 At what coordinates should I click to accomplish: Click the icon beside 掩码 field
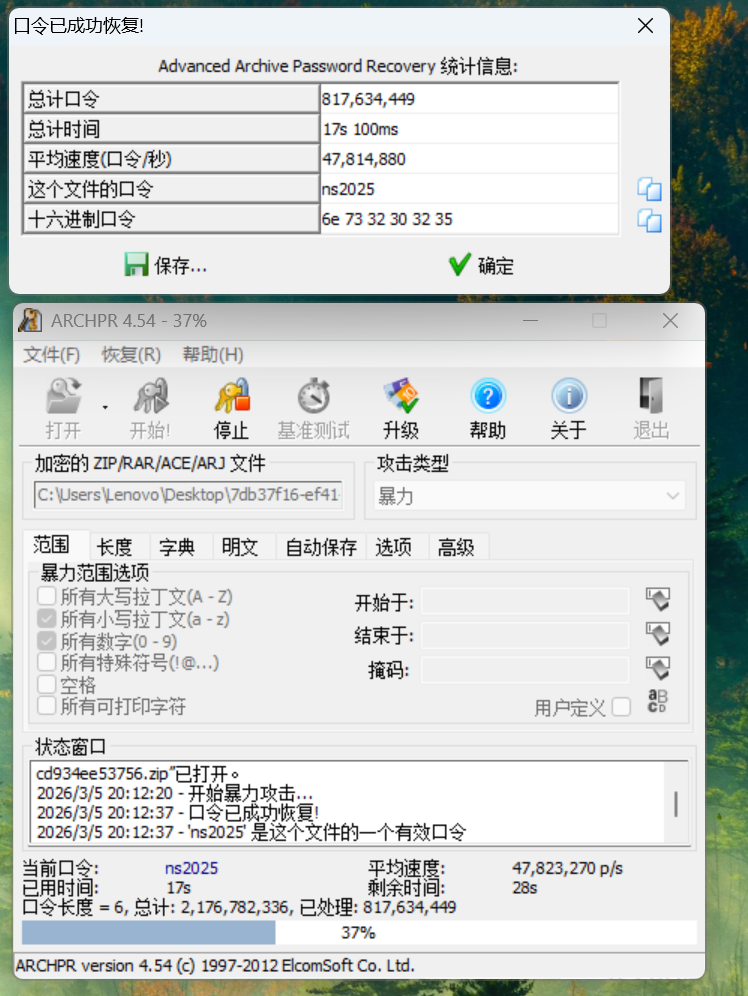658,668
